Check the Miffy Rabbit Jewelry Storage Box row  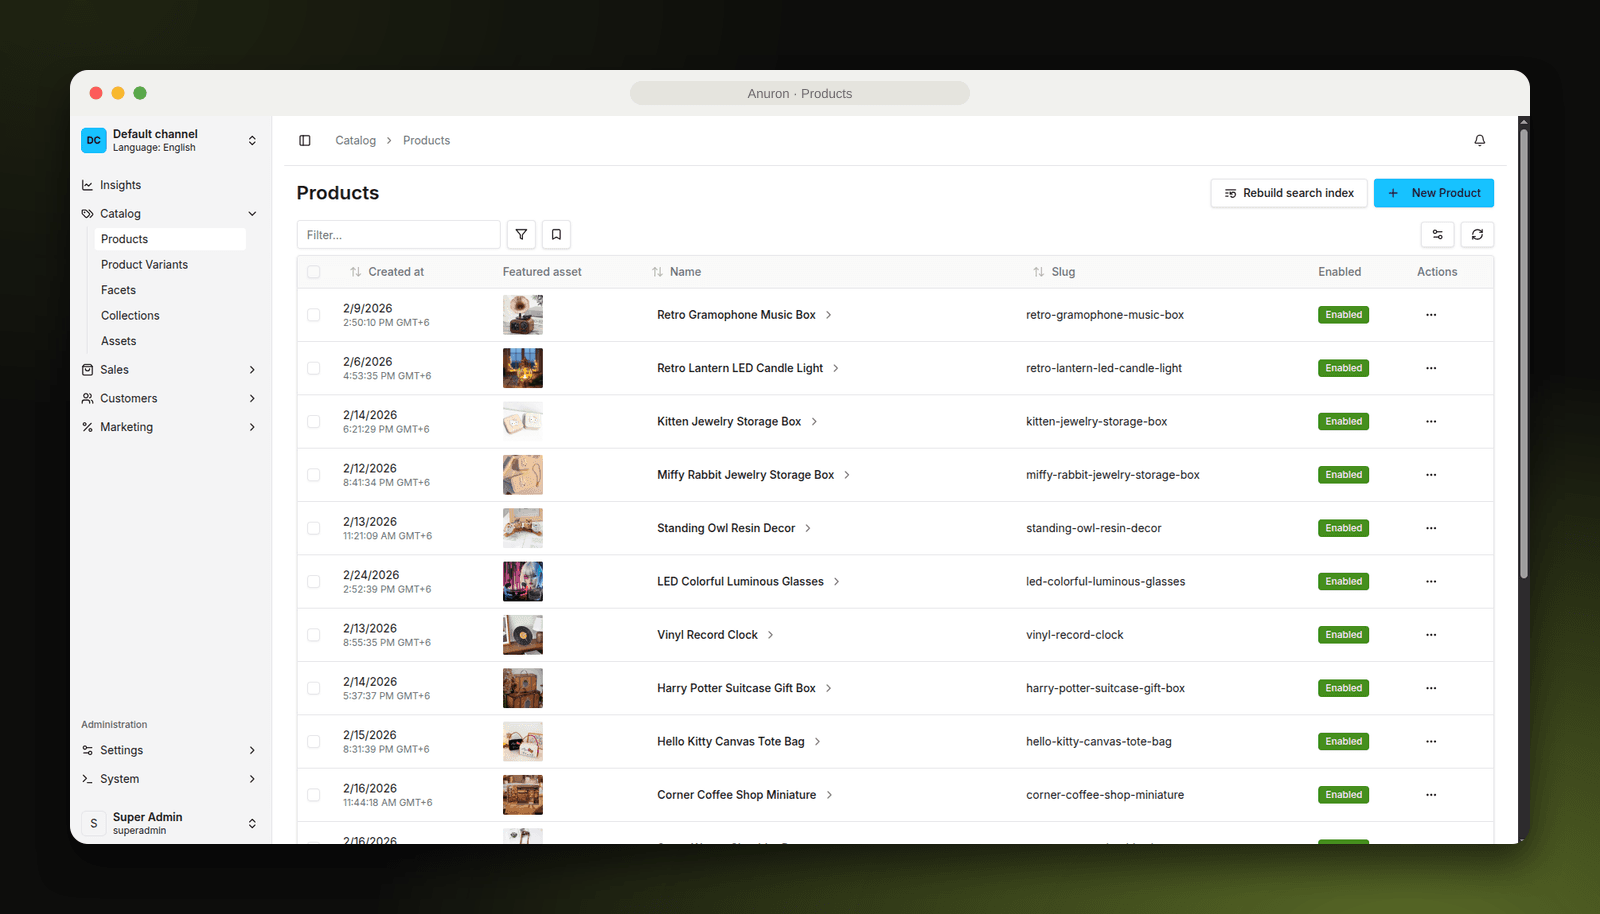pyautogui.click(x=314, y=475)
